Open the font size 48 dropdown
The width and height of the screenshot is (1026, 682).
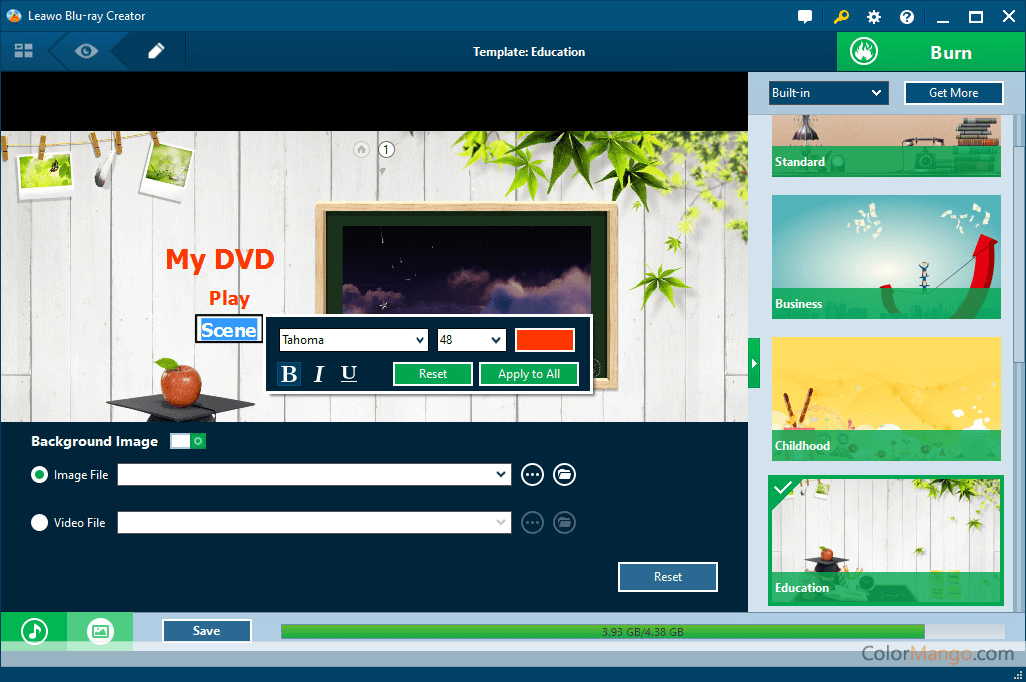471,340
